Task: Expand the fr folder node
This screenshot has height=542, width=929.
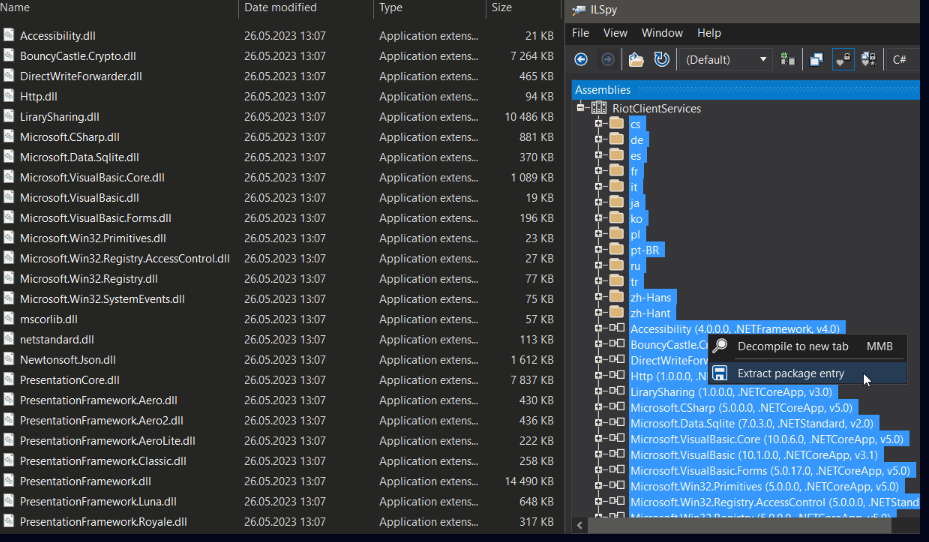Action: [598, 171]
